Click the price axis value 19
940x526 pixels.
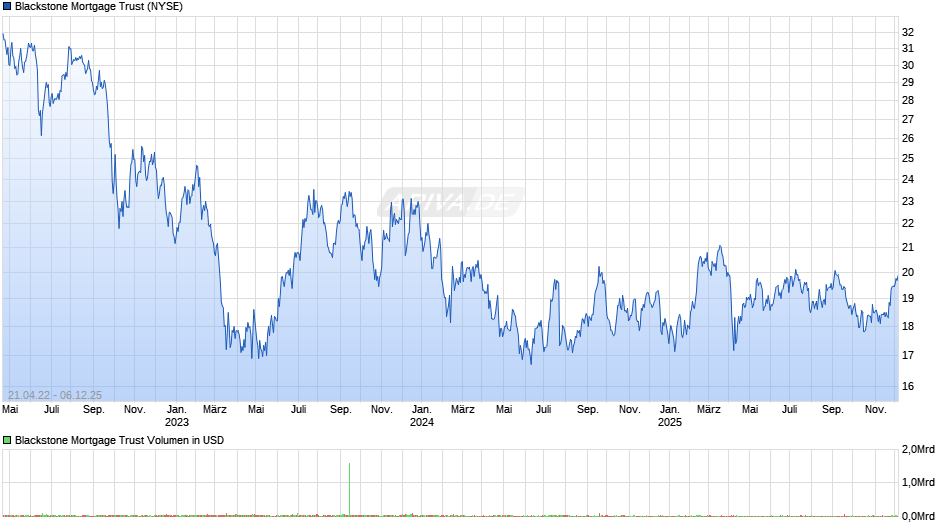coord(908,299)
